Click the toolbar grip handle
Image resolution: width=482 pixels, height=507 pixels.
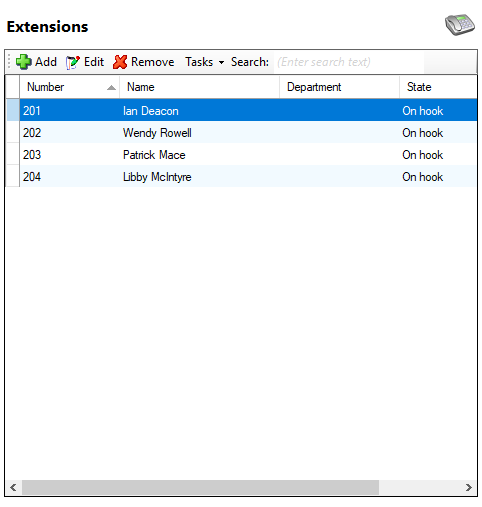click(x=9, y=62)
